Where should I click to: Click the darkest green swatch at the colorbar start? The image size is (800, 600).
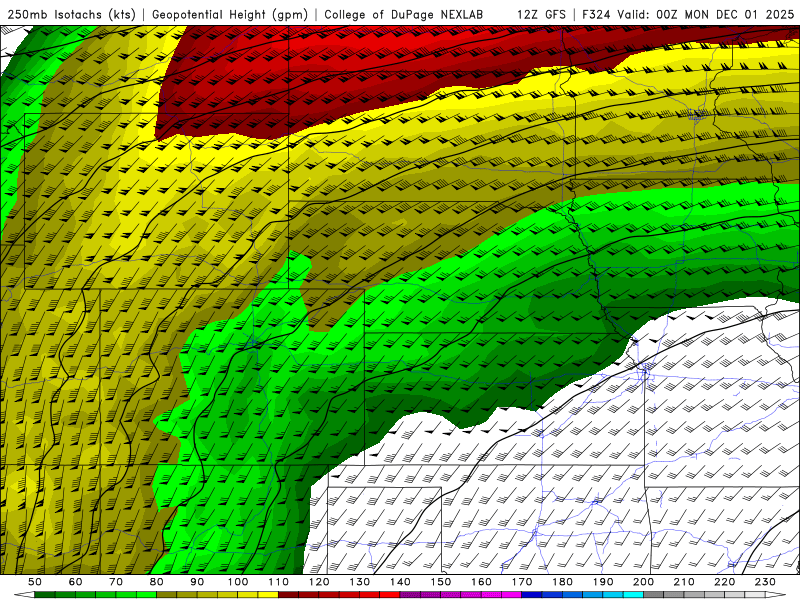tap(44, 594)
